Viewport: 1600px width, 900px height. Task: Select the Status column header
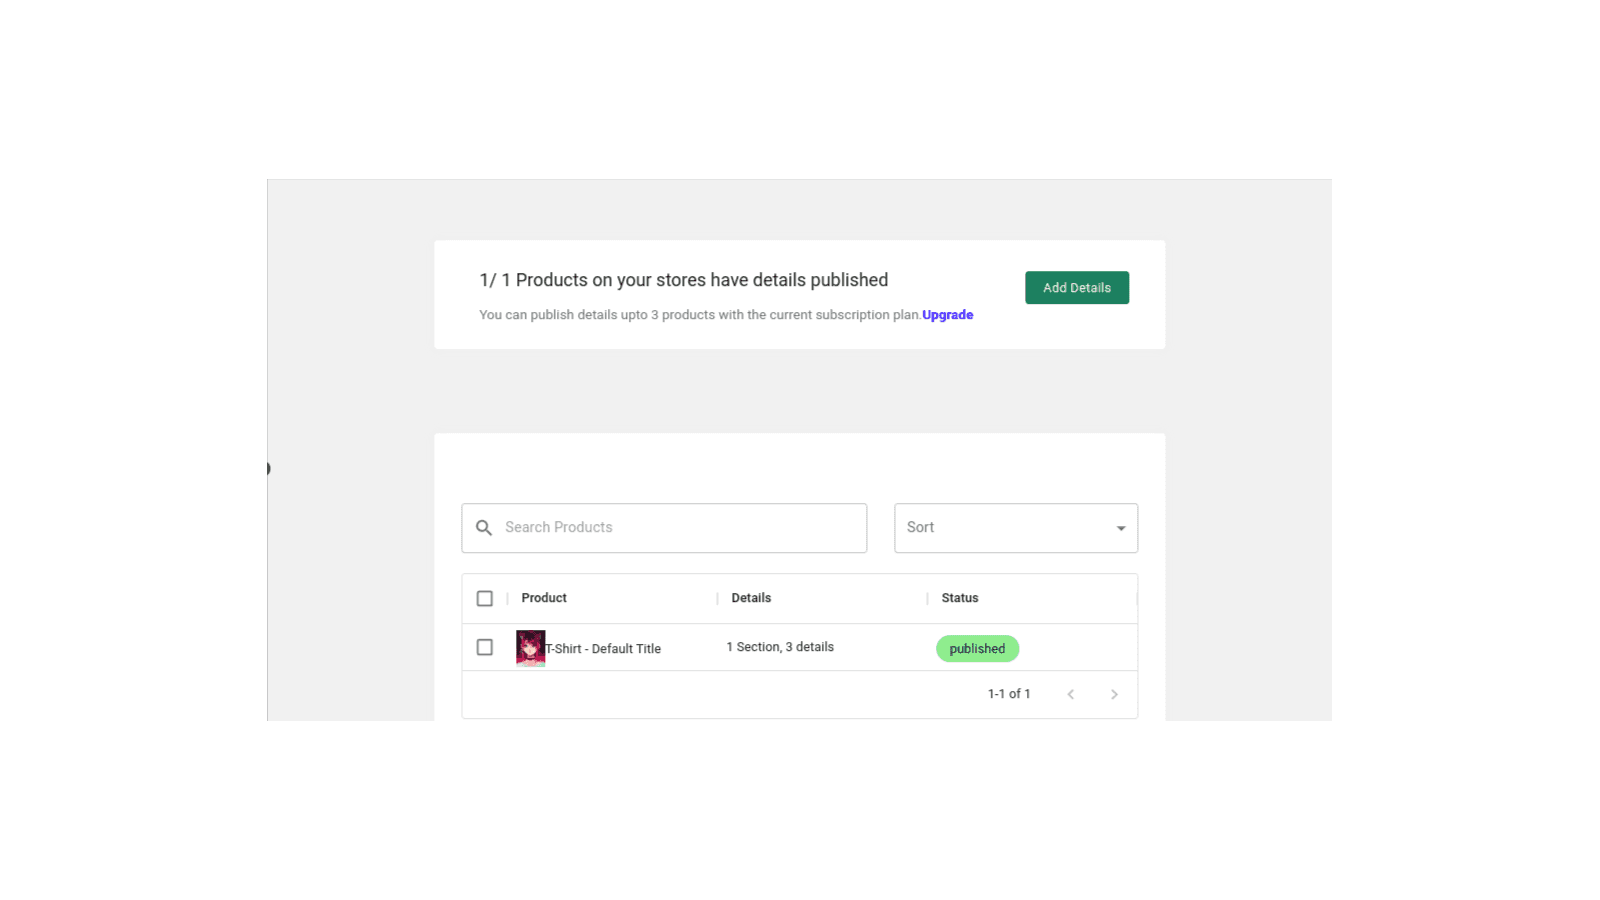coord(959,597)
